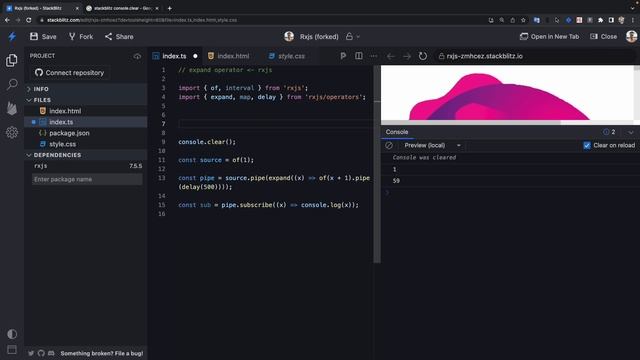This screenshot has height=360, width=640.
Task: Click the Save button
Action: pyautogui.click(x=43, y=37)
